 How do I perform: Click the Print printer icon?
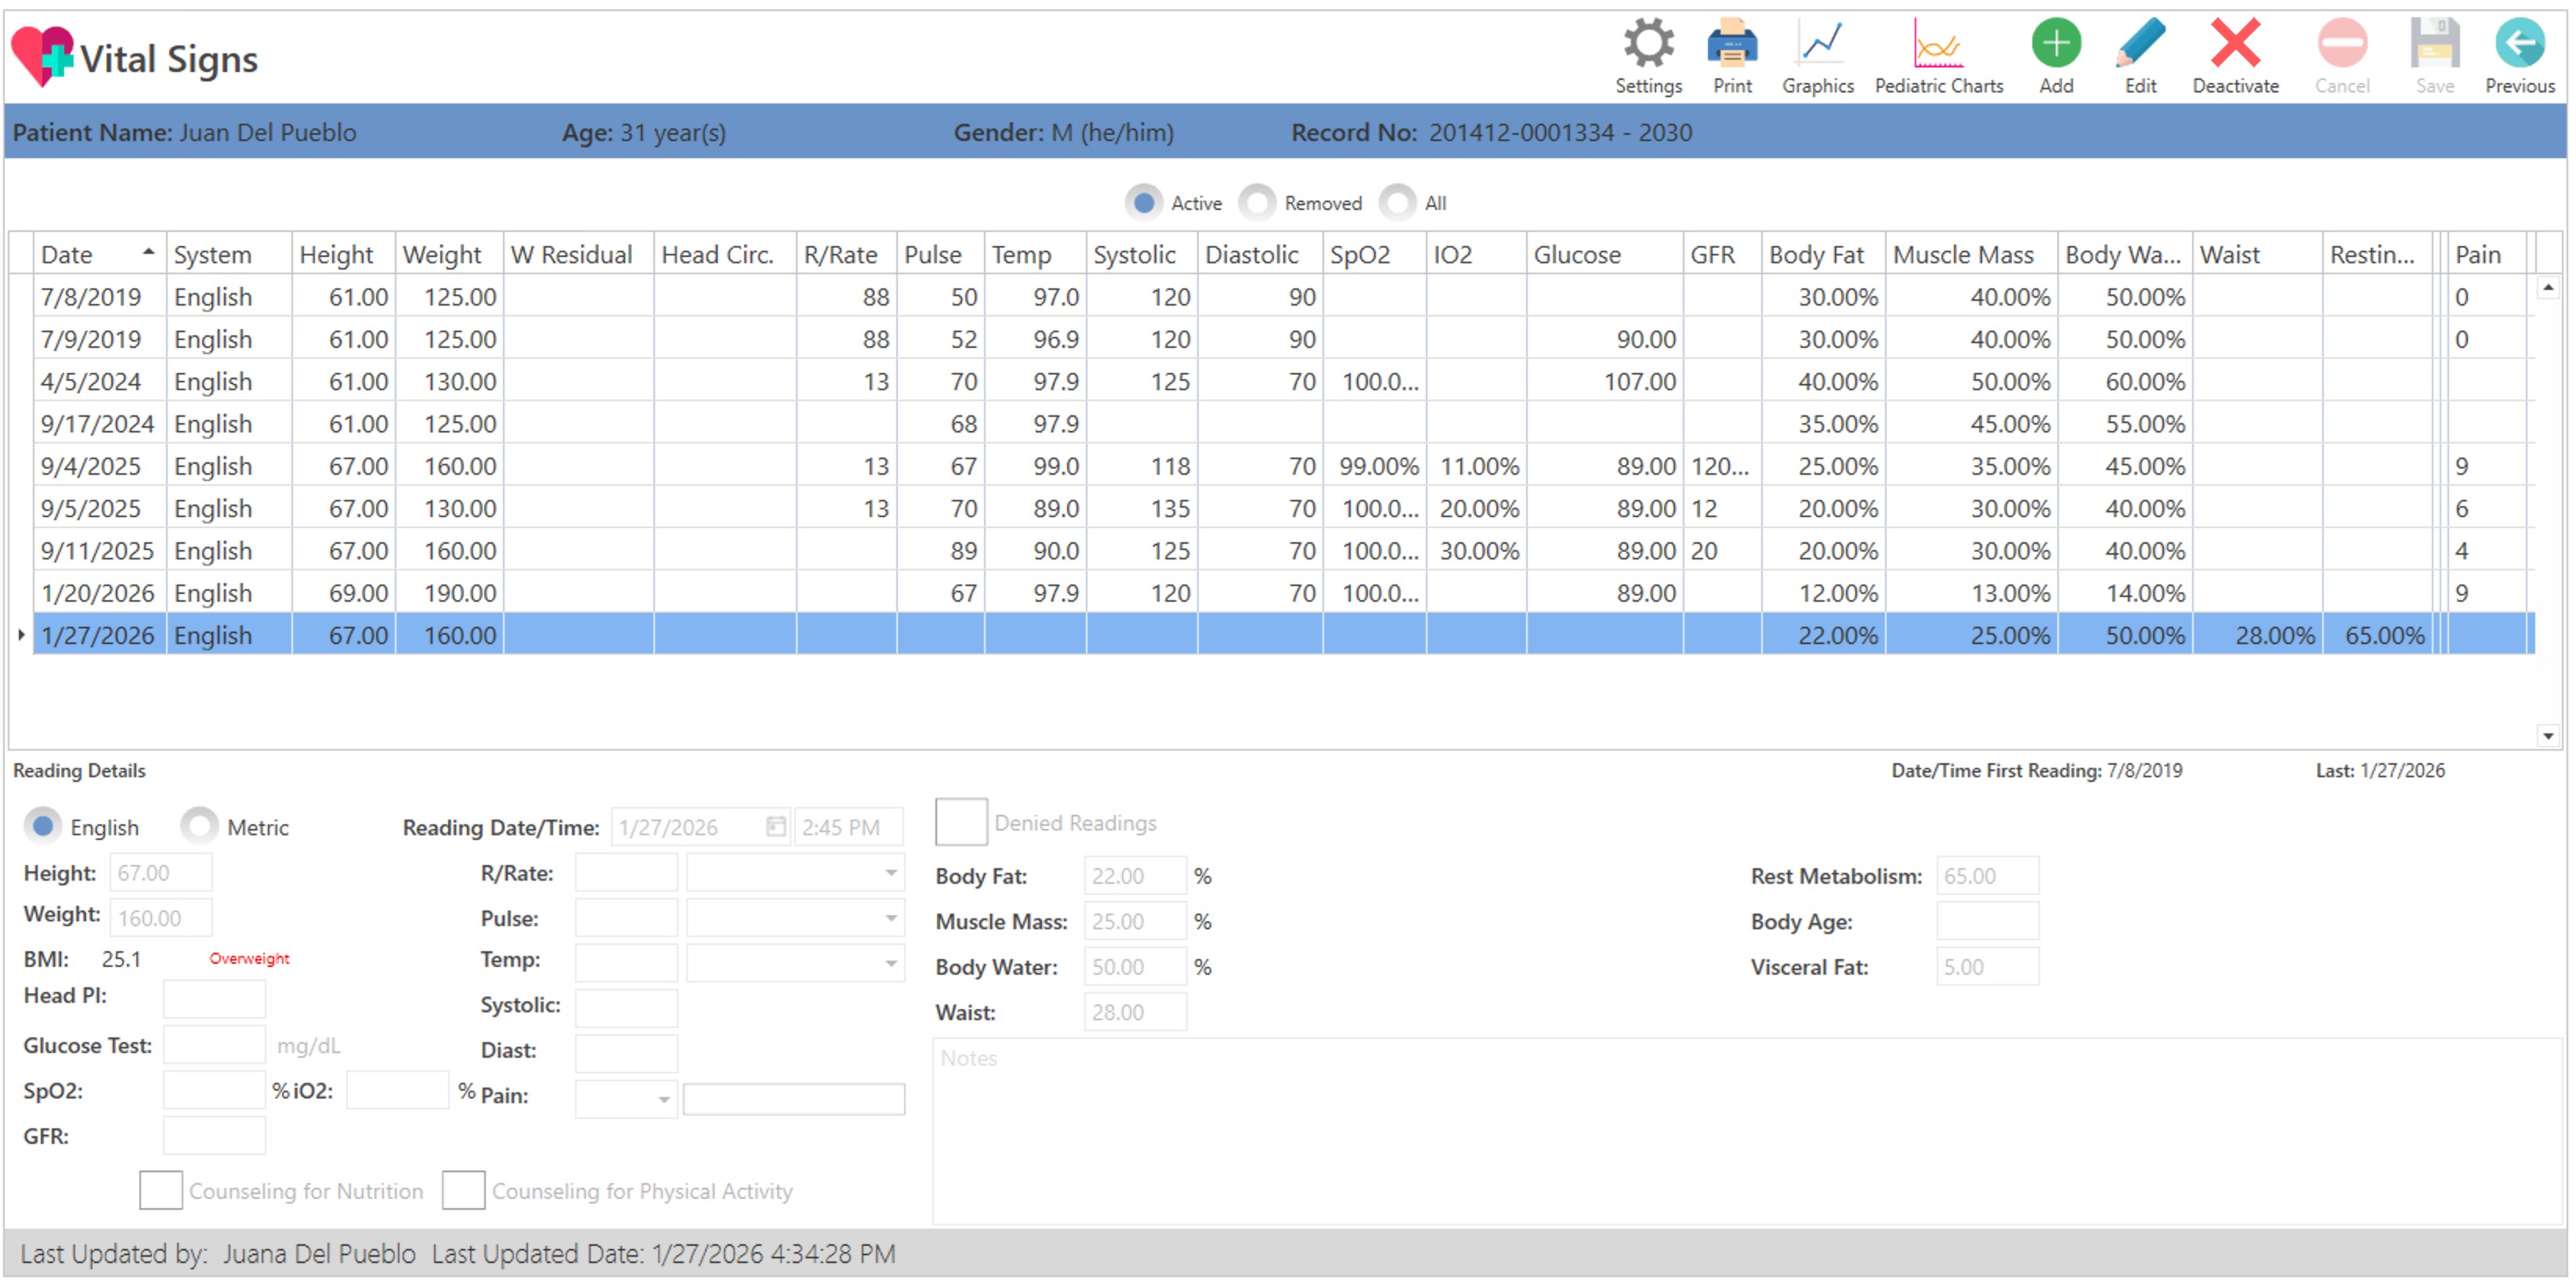point(1732,45)
